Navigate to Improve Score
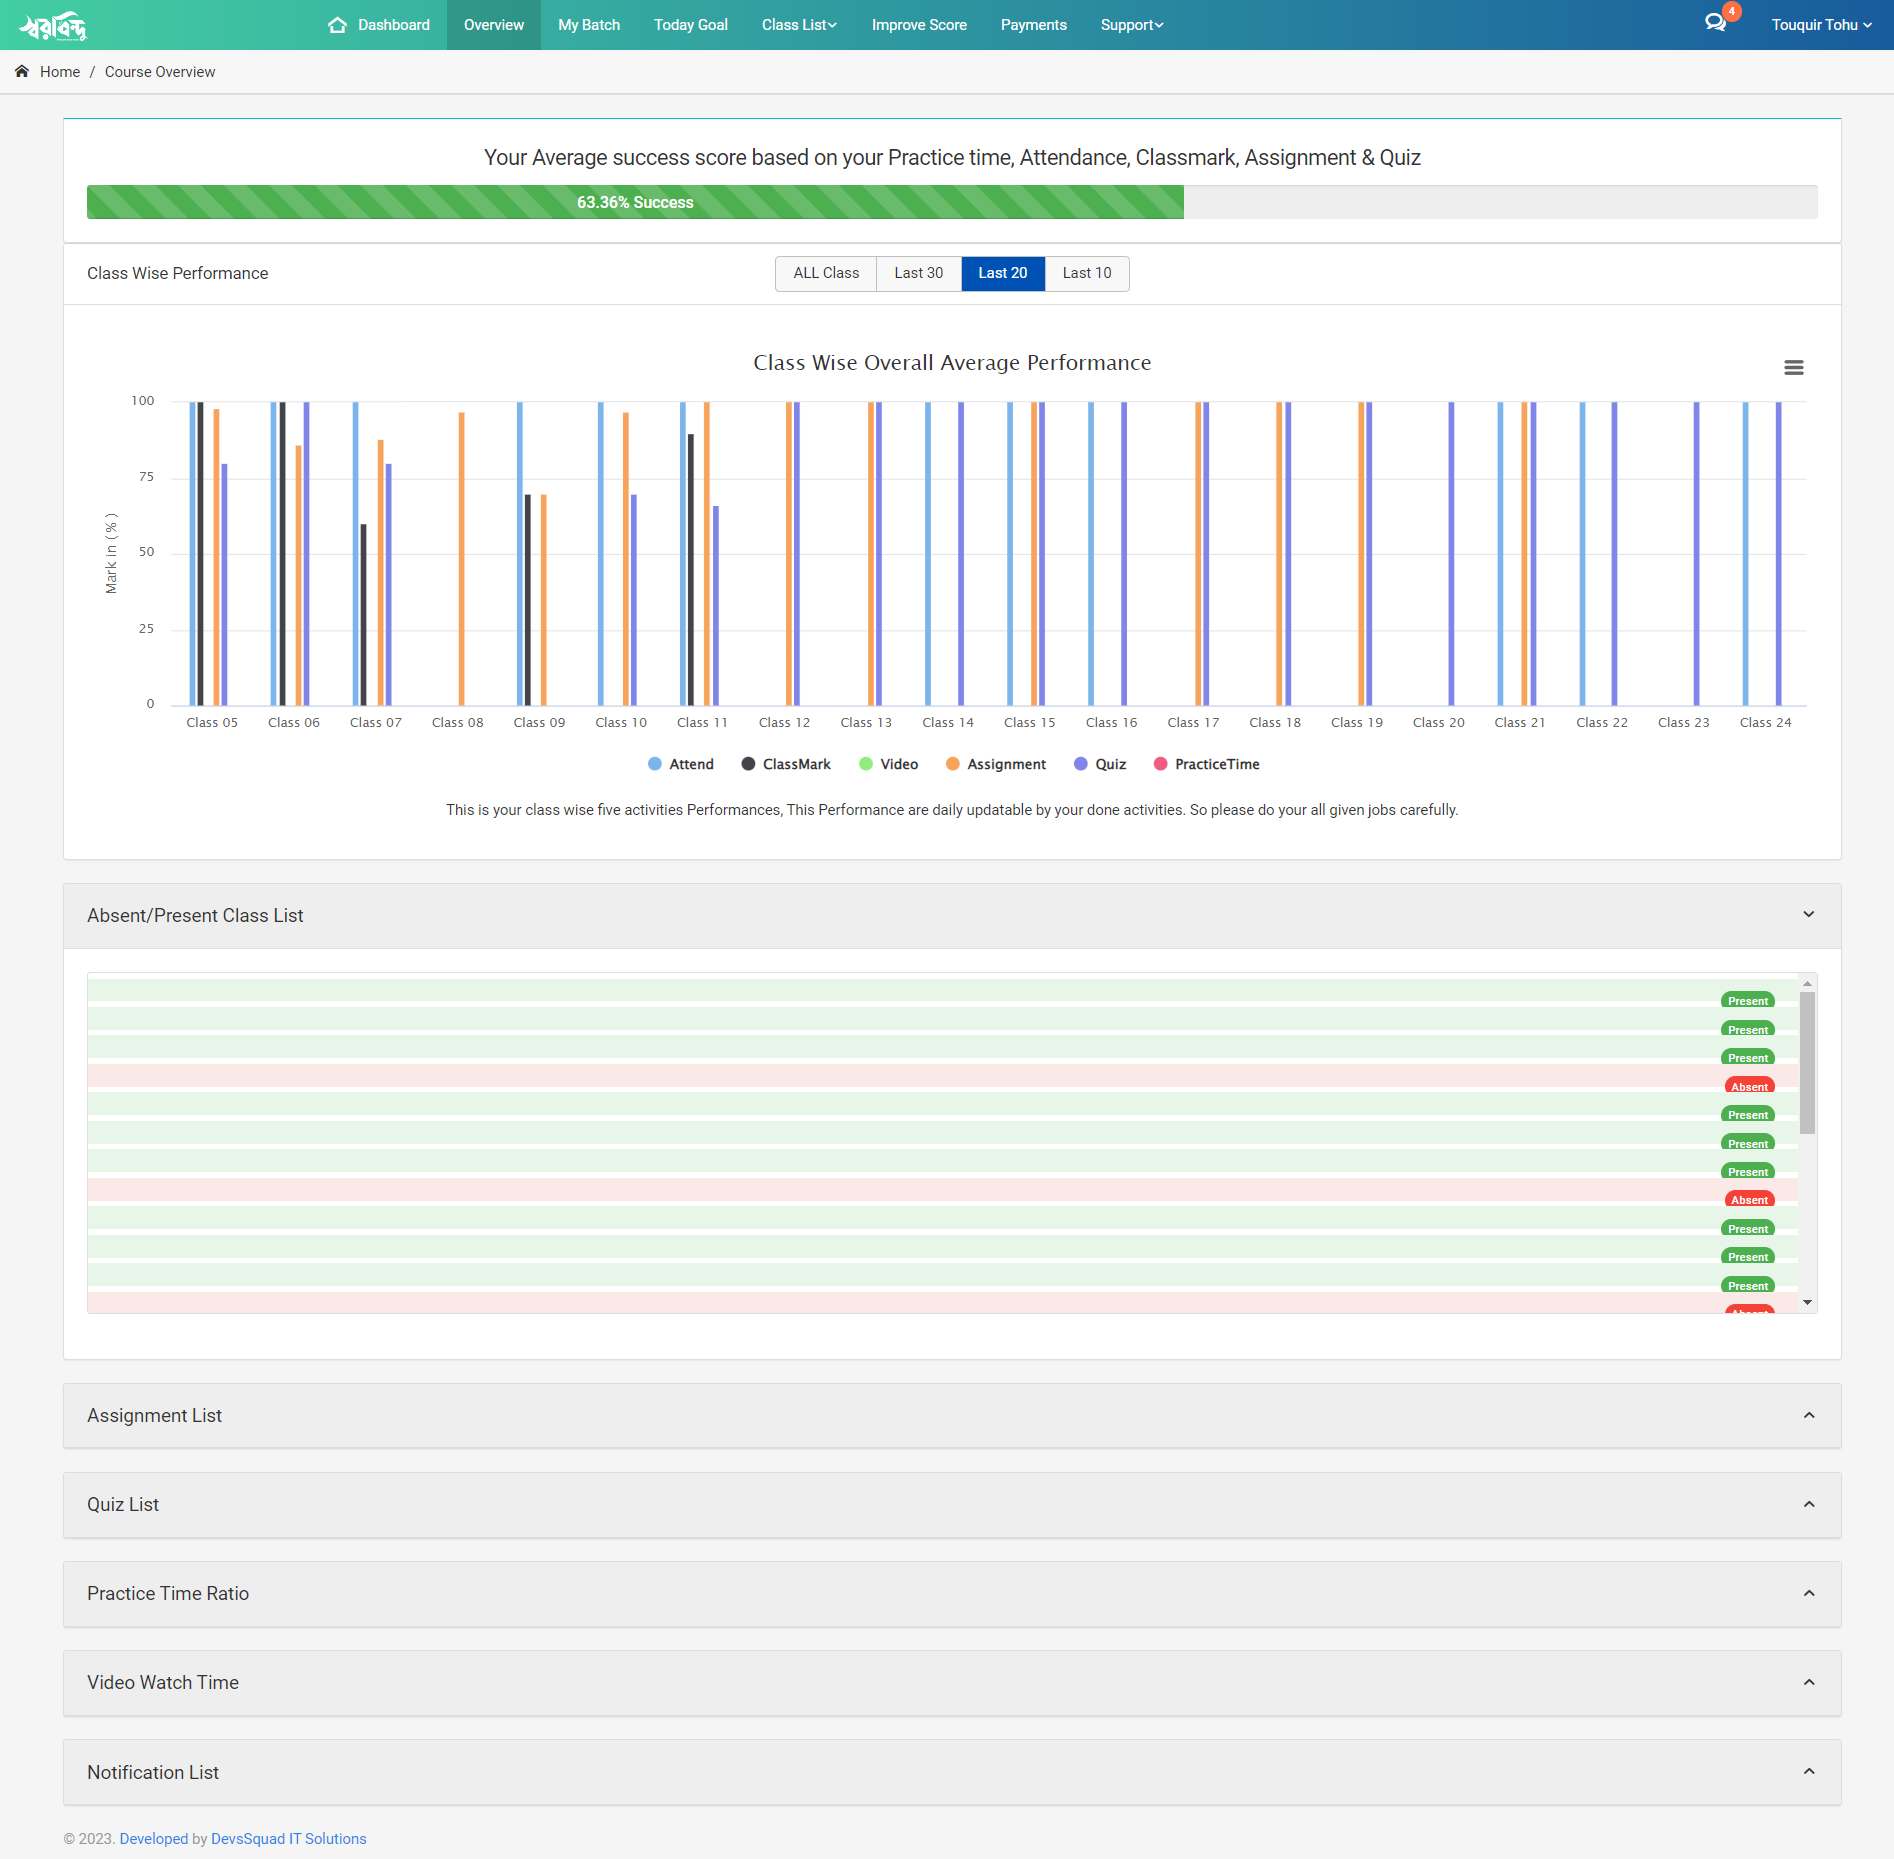 pos(919,25)
